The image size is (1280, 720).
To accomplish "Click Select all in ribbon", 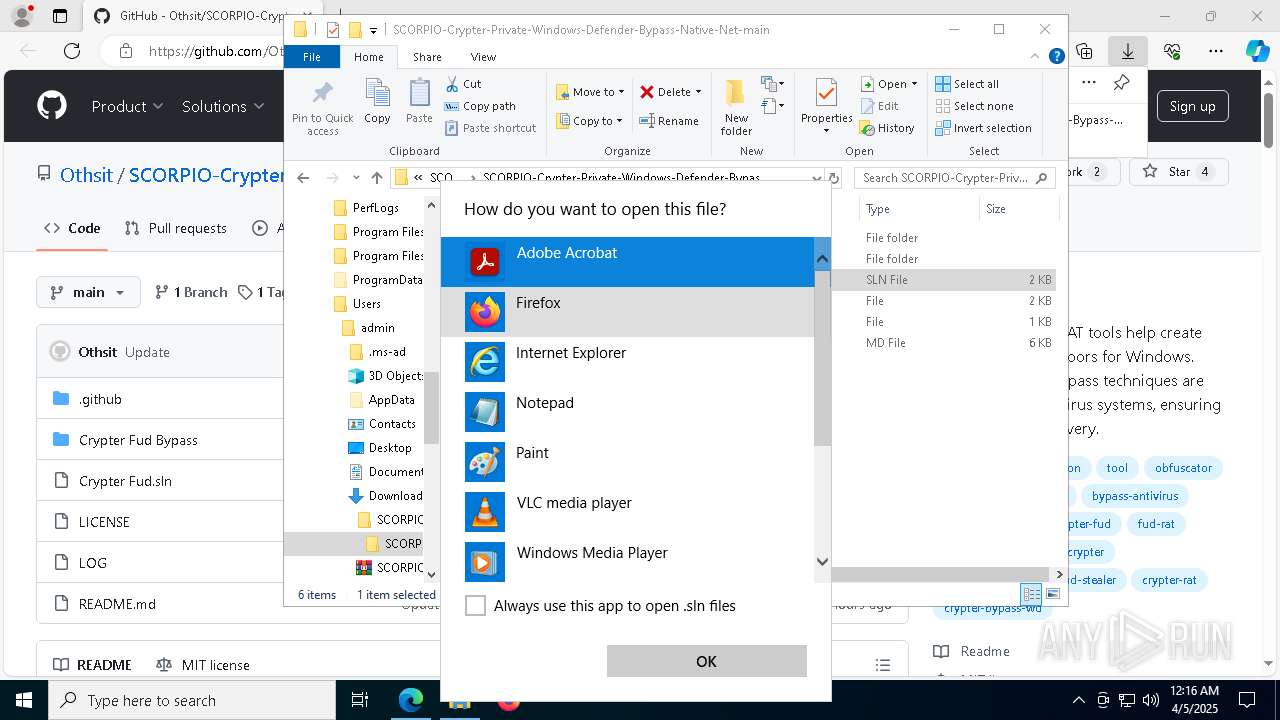I will click(967, 84).
